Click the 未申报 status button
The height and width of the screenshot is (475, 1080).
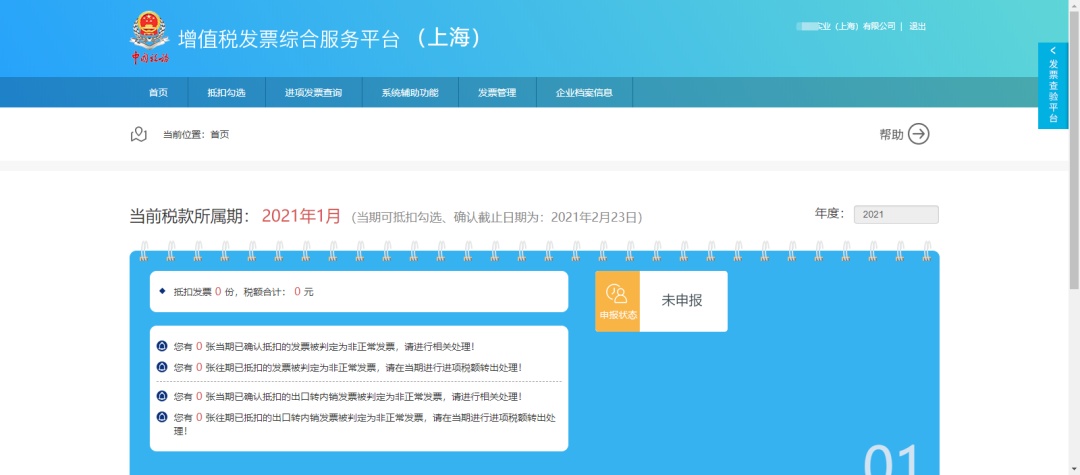[x=682, y=301]
